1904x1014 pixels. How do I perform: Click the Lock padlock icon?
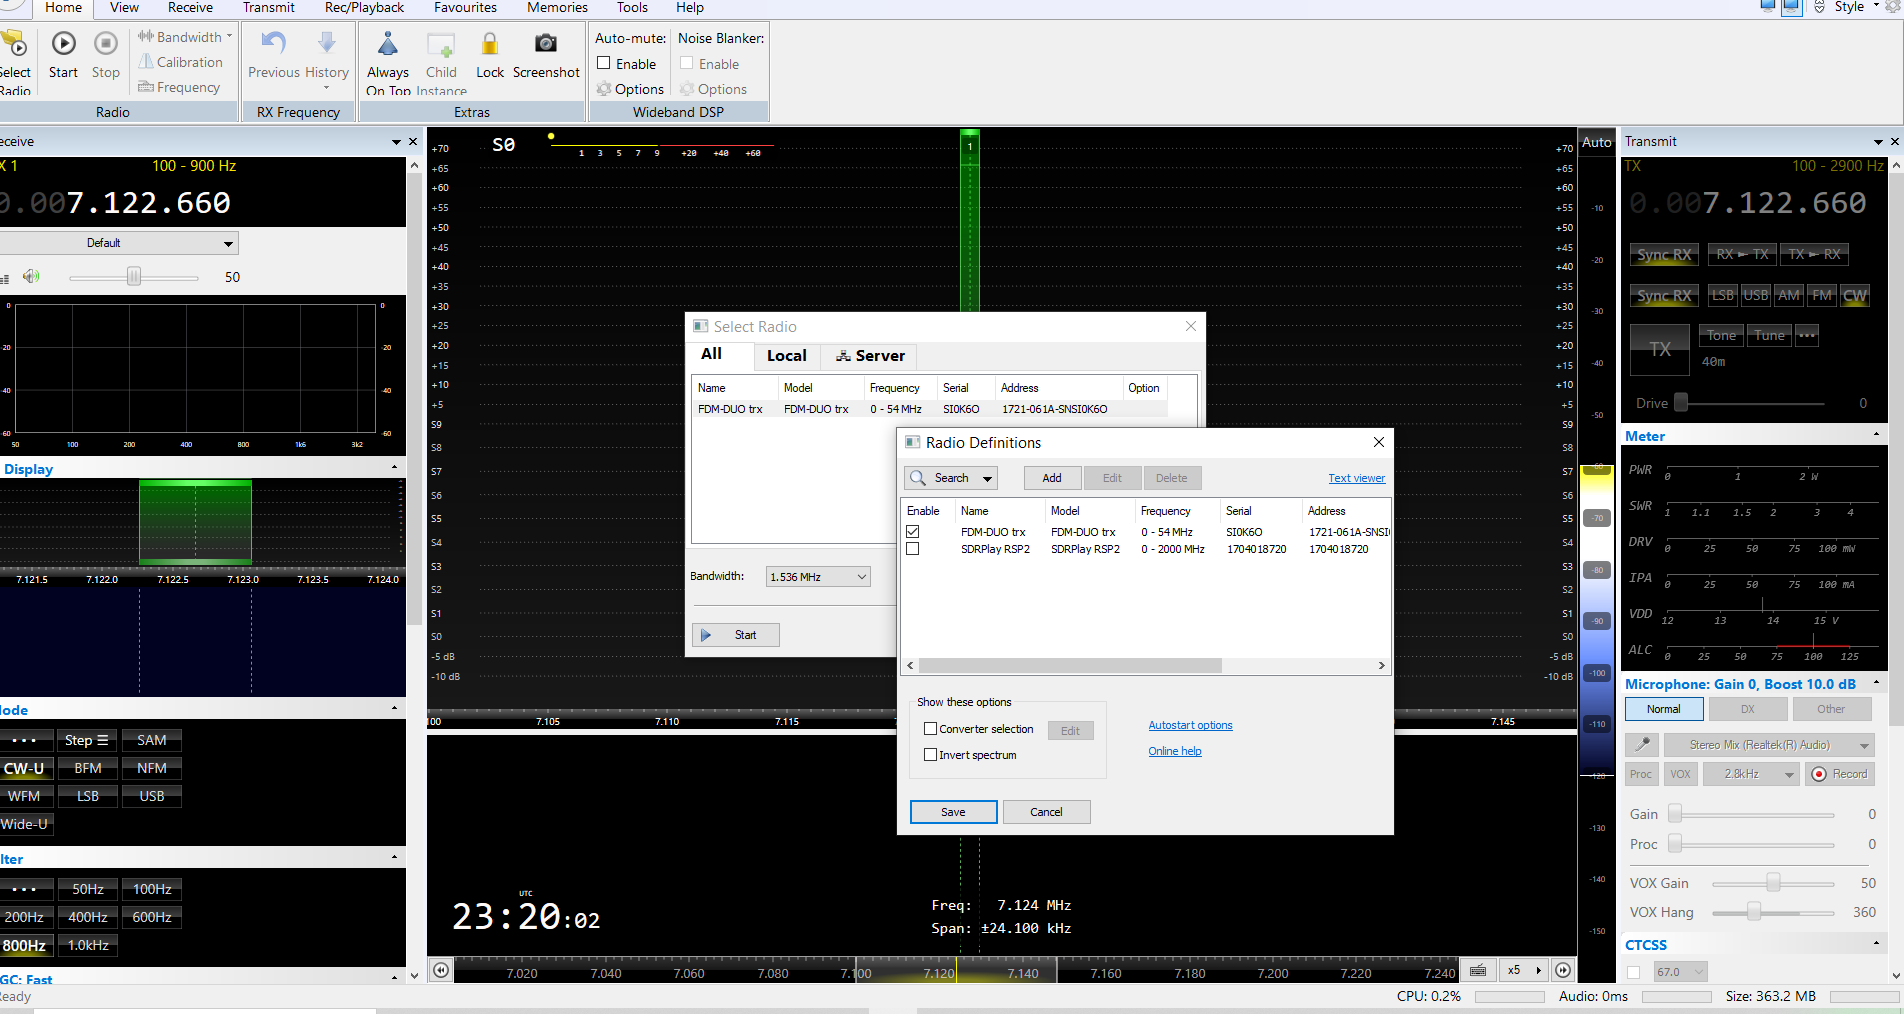tap(489, 44)
